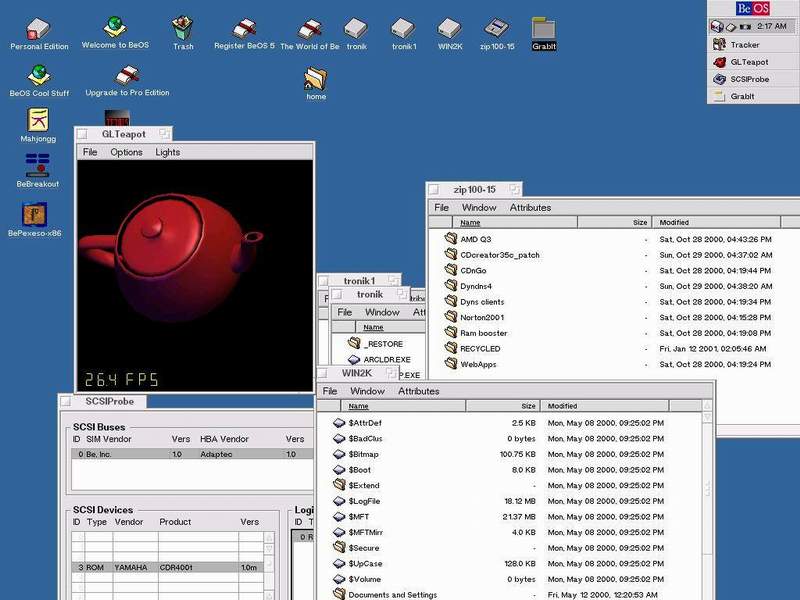Image resolution: width=800 pixels, height=600 pixels.
Task: Open GLTeapot Lights menu
Action: (167, 152)
